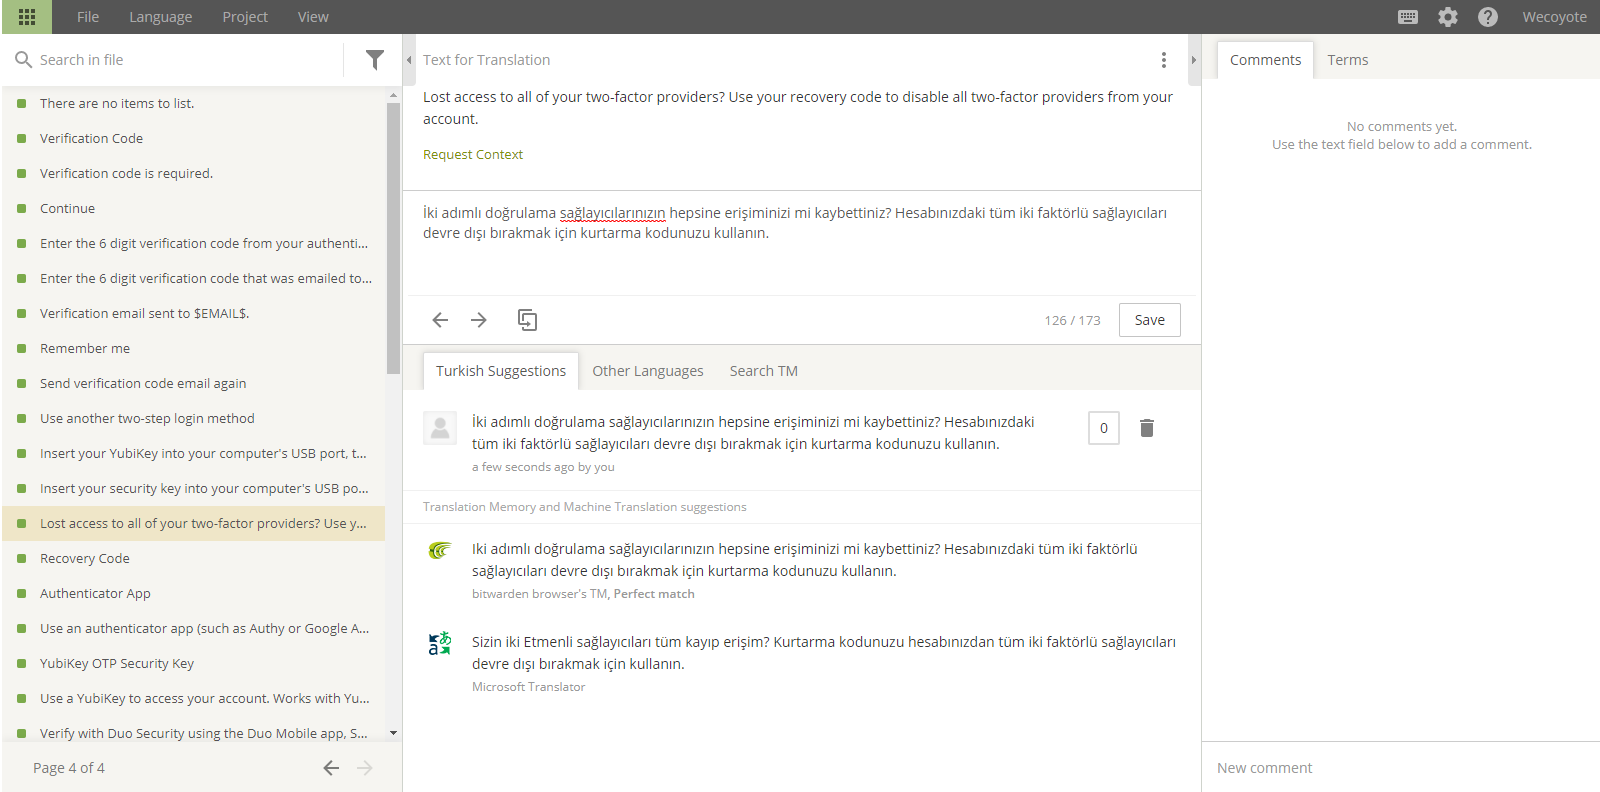The image size is (1600, 792).
Task: Select 'Enter the 6 digit verification code that was emailed' string
Action: (194, 278)
